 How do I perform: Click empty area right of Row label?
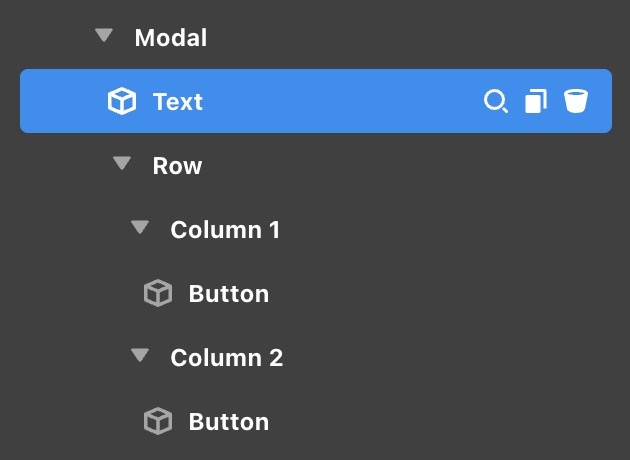coord(400,166)
